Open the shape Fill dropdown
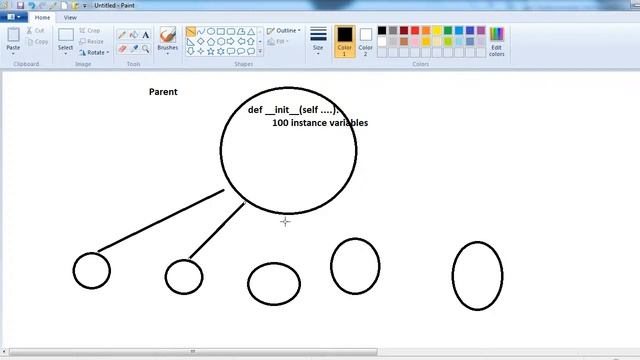The image size is (640, 360). [x=278, y=42]
